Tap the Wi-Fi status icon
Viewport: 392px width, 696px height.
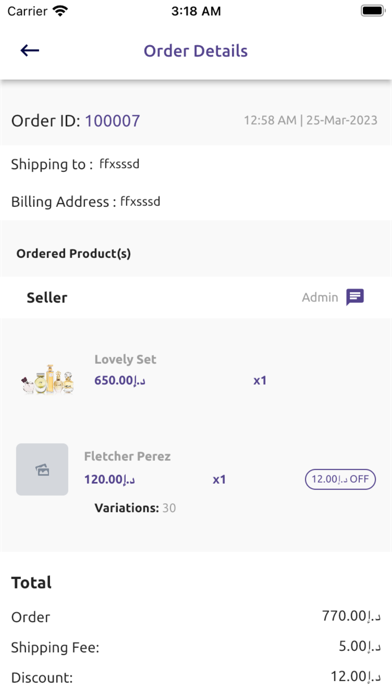click(x=59, y=11)
